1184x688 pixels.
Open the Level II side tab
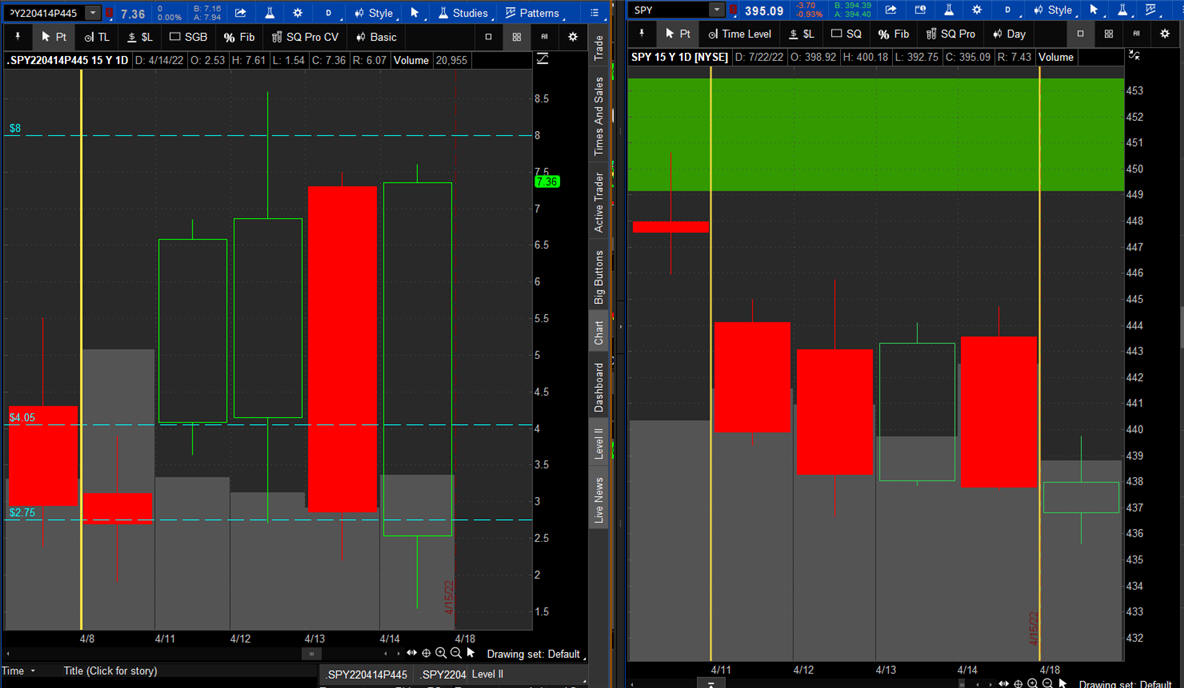point(599,443)
